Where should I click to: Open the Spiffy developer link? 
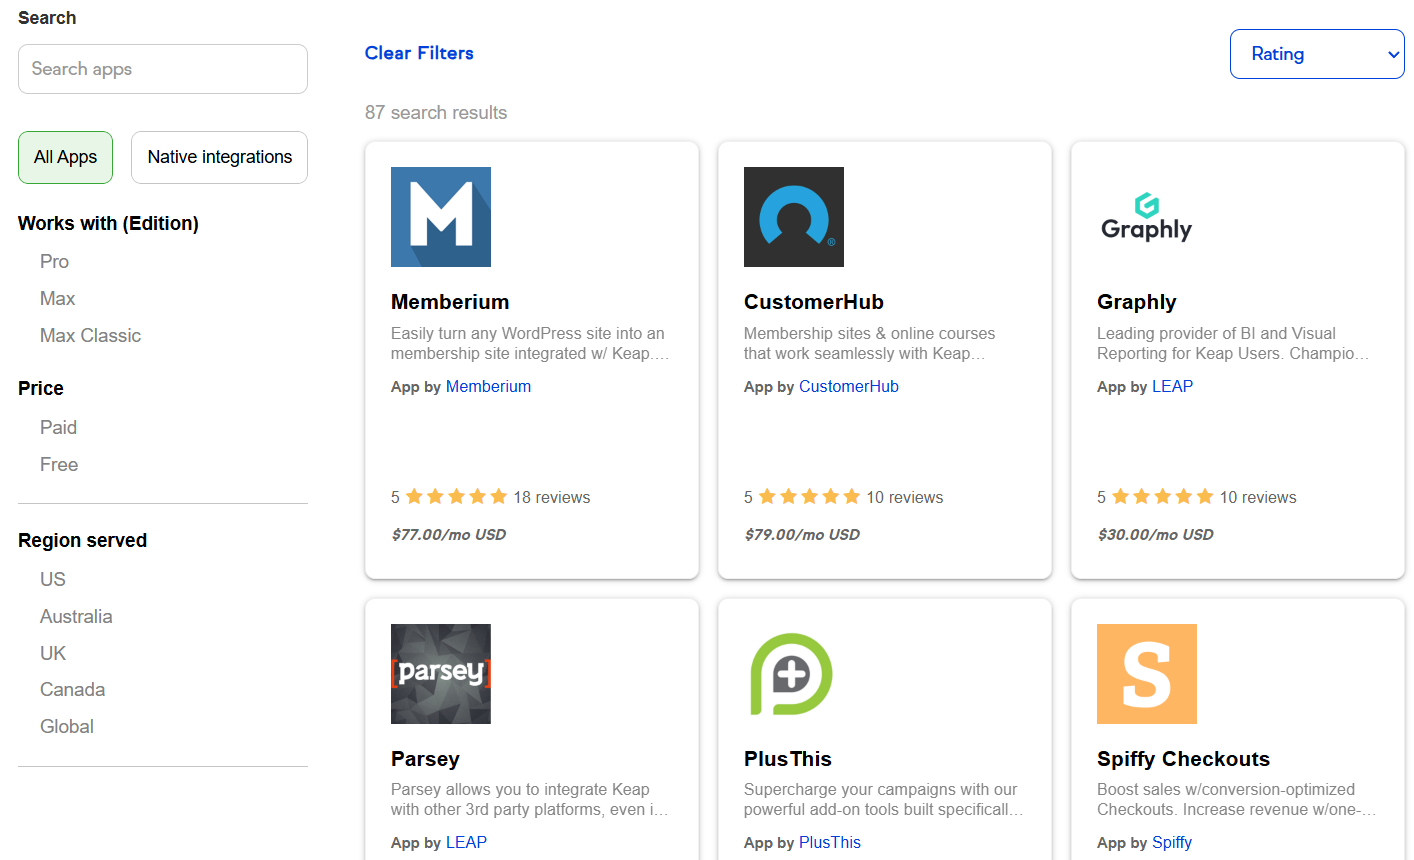click(1172, 842)
